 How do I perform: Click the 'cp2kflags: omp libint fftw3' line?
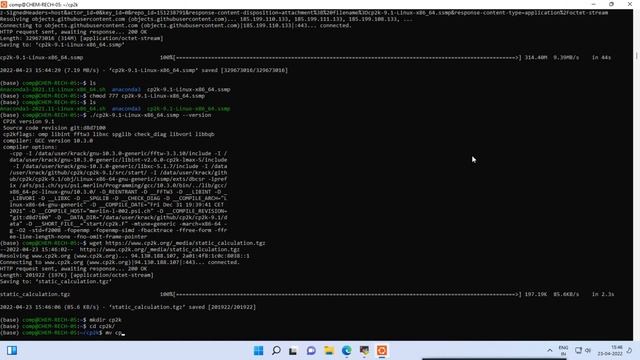(x=109, y=134)
